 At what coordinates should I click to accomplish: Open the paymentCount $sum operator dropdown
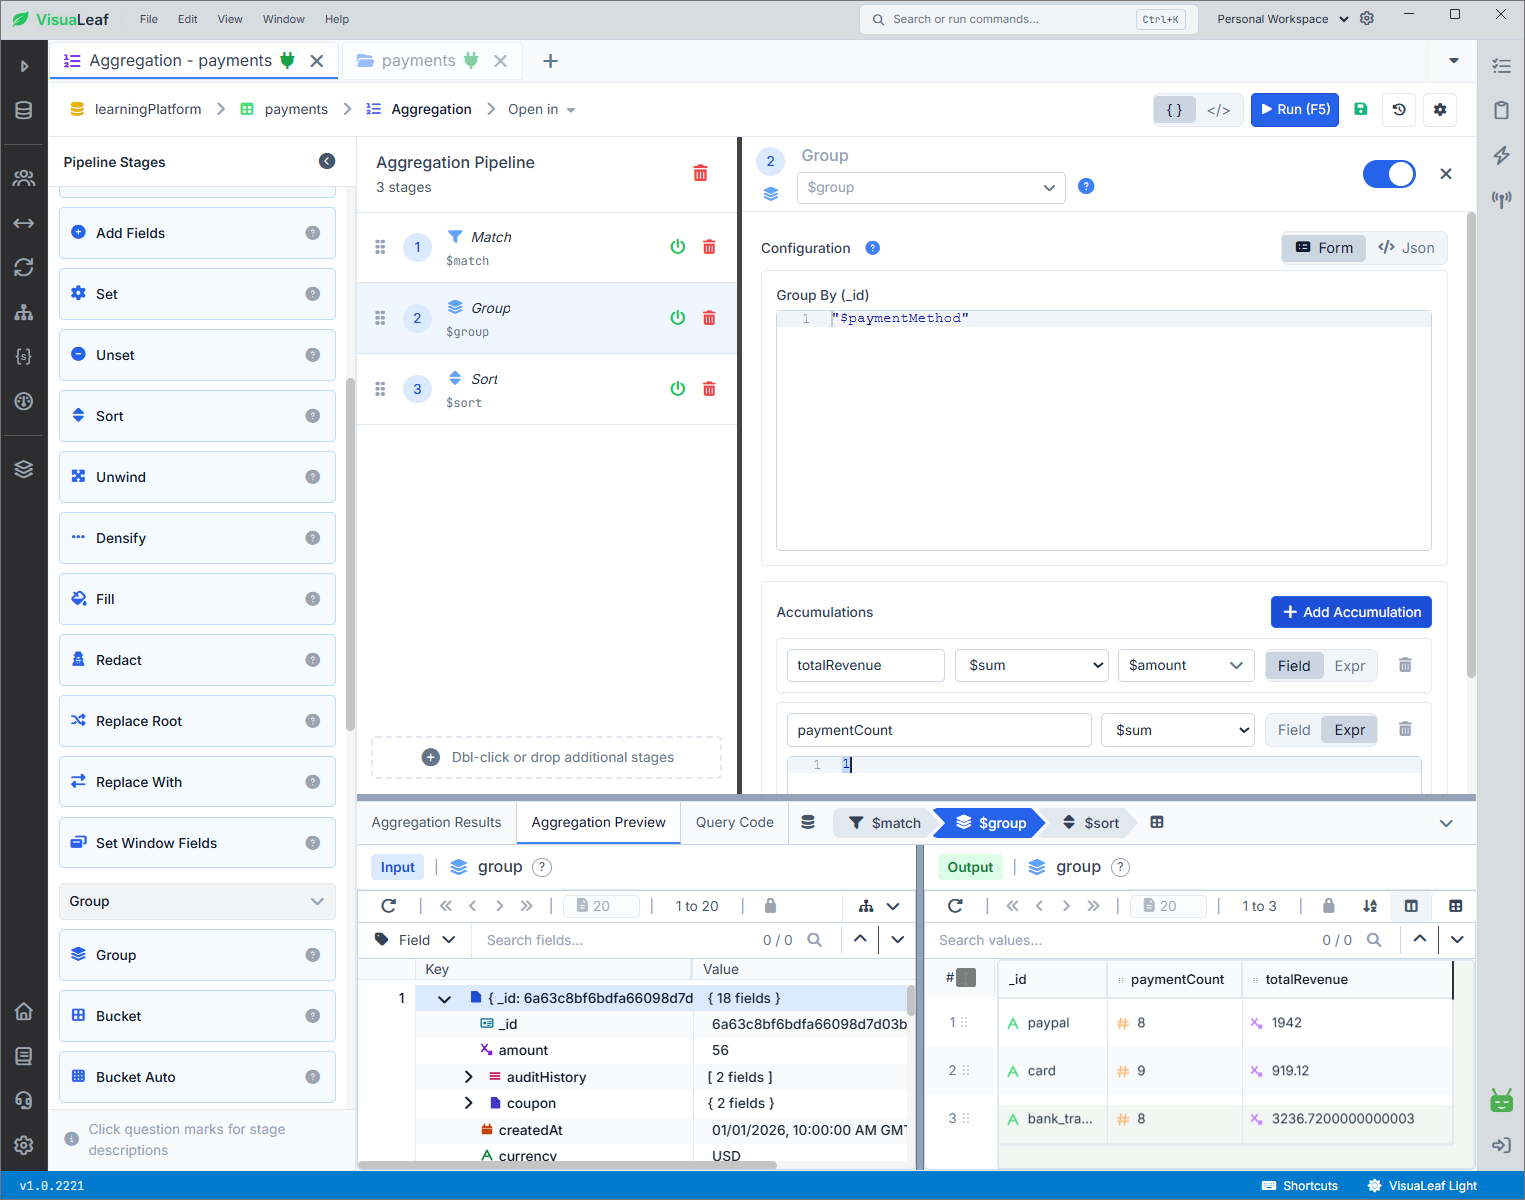1178,730
